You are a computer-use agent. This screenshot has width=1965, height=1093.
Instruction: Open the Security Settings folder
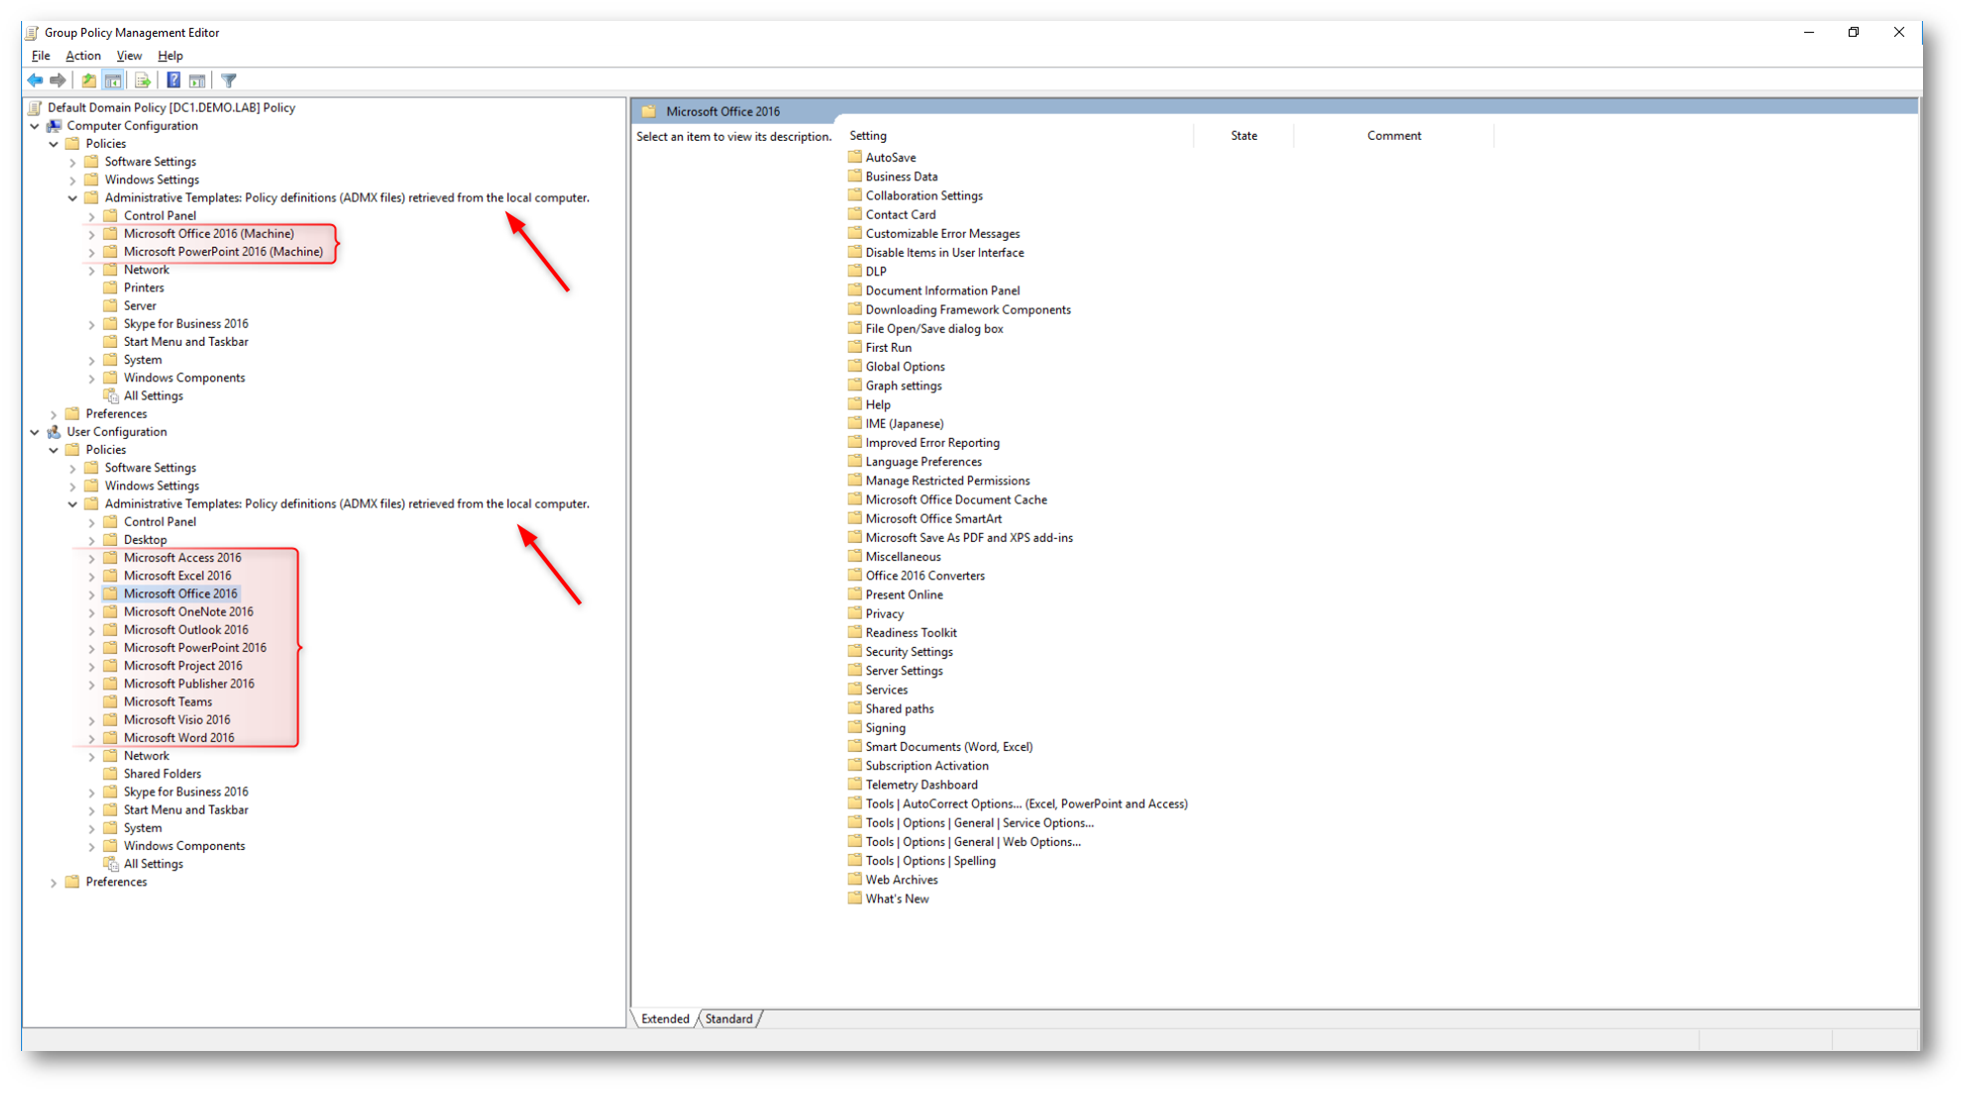click(x=908, y=652)
